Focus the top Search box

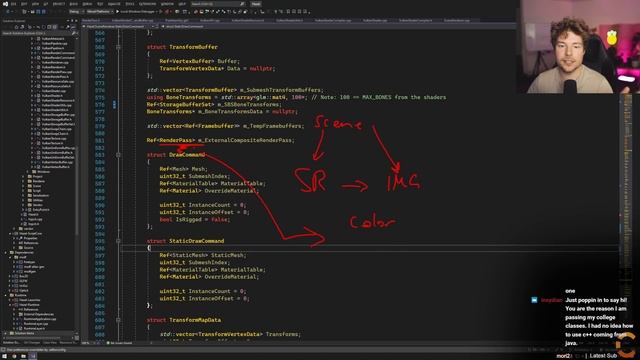point(218,4)
